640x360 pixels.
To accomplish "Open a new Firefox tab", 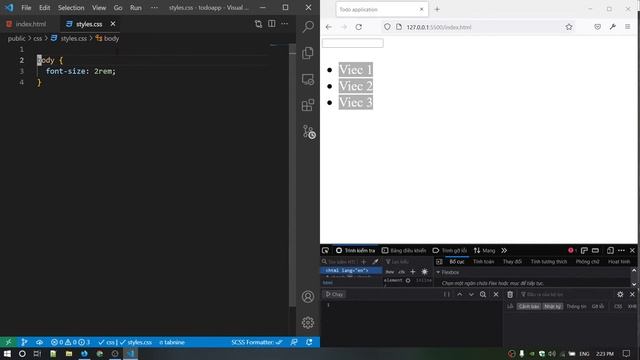I will [437, 9].
